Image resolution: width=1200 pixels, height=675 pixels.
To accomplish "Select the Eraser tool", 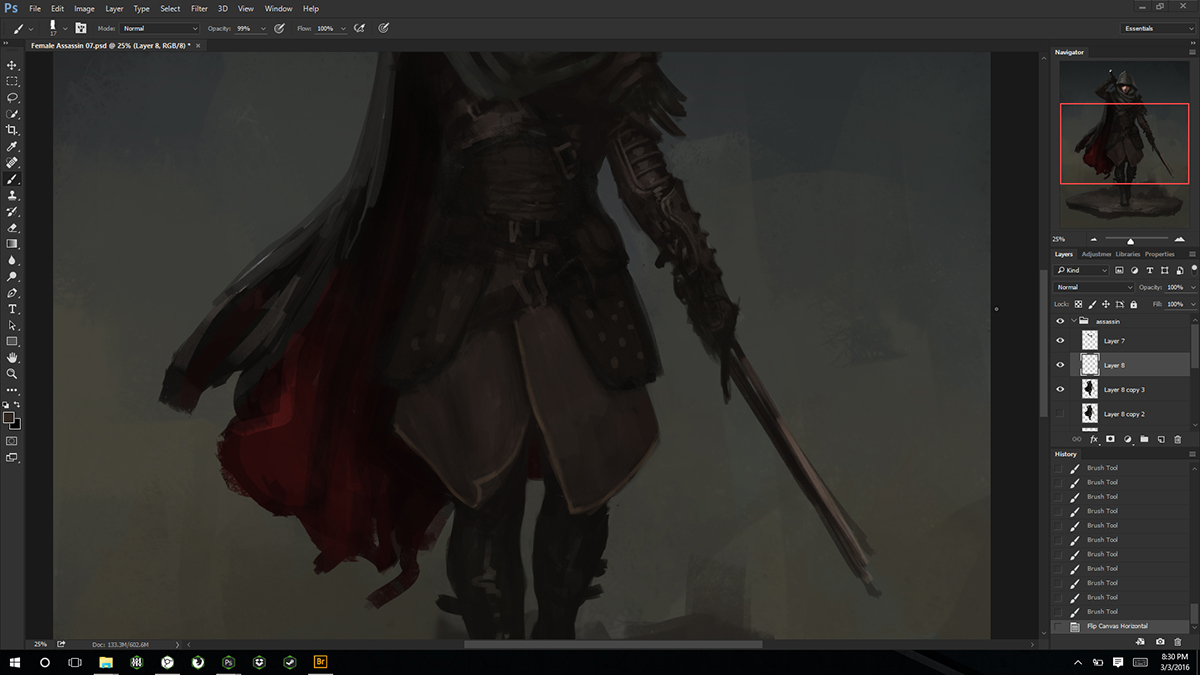I will pyautogui.click(x=12, y=228).
